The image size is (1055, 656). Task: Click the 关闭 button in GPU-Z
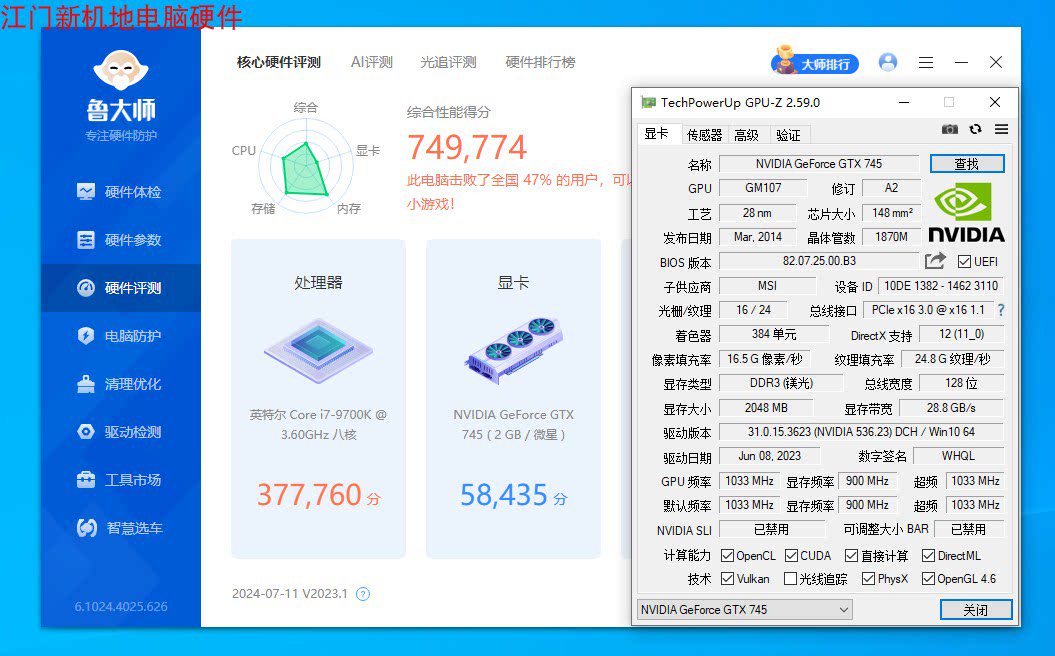tap(976, 610)
